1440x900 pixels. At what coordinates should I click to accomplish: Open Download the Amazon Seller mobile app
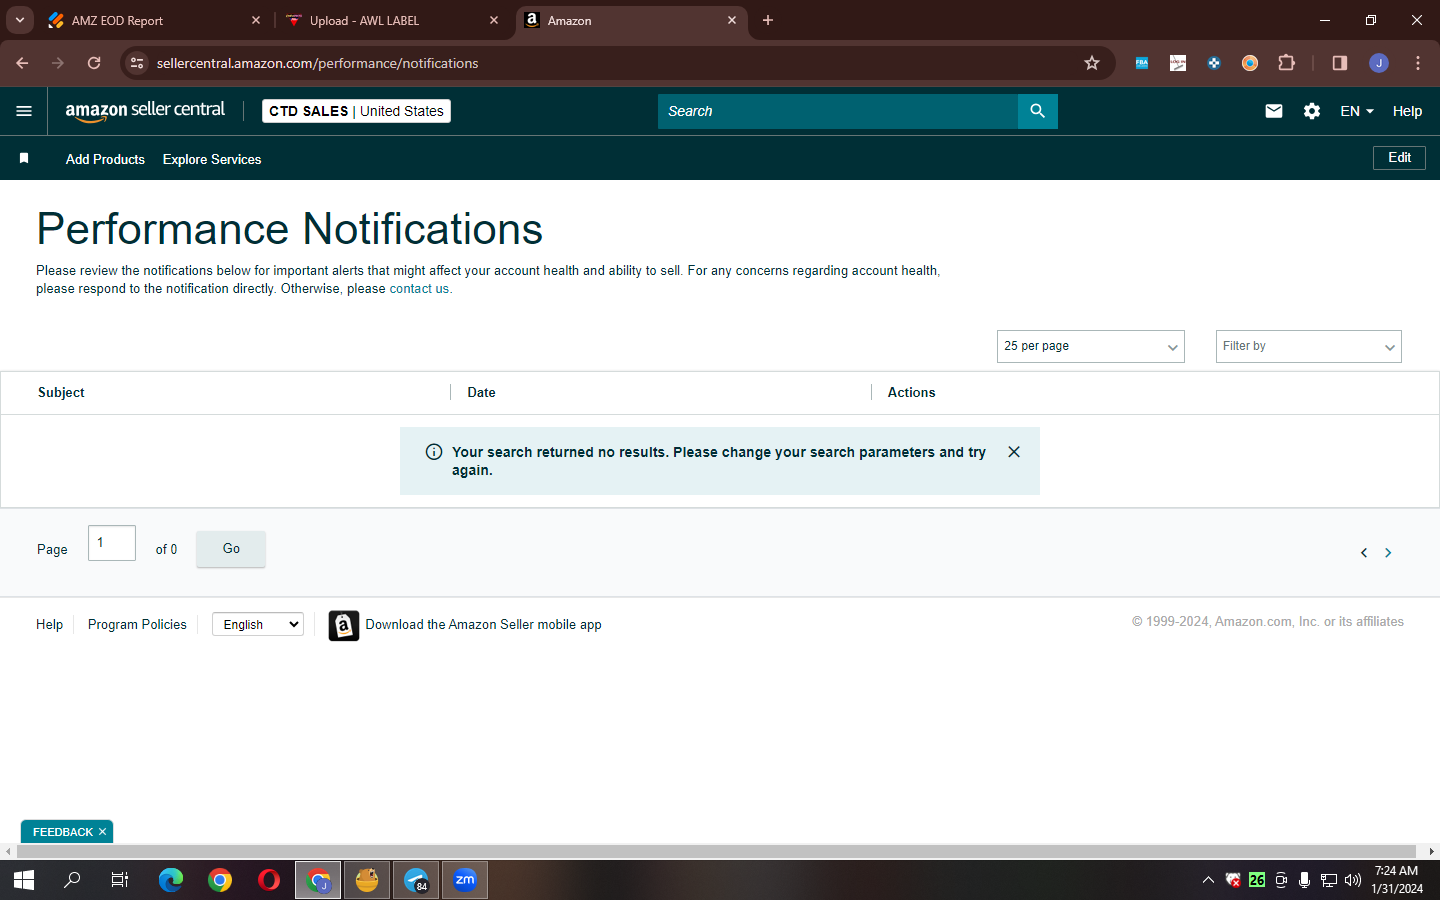point(483,624)
